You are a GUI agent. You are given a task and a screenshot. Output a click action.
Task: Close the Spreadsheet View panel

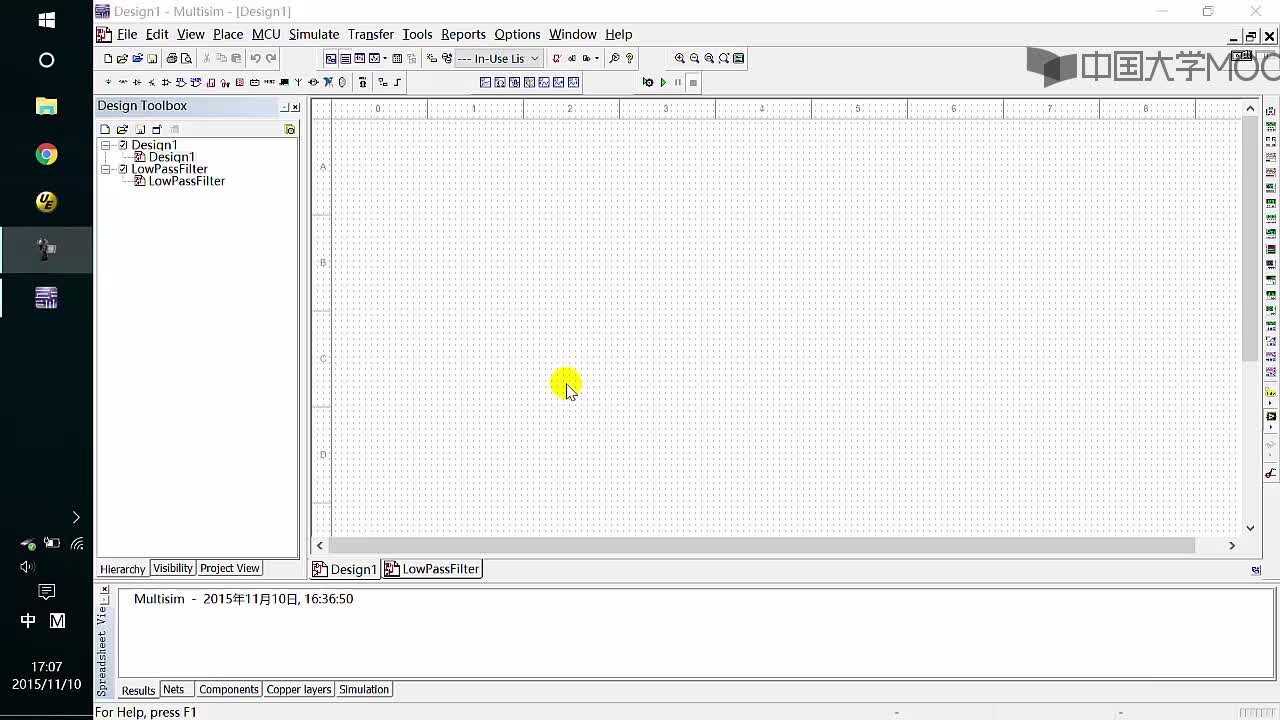[104, 590]
